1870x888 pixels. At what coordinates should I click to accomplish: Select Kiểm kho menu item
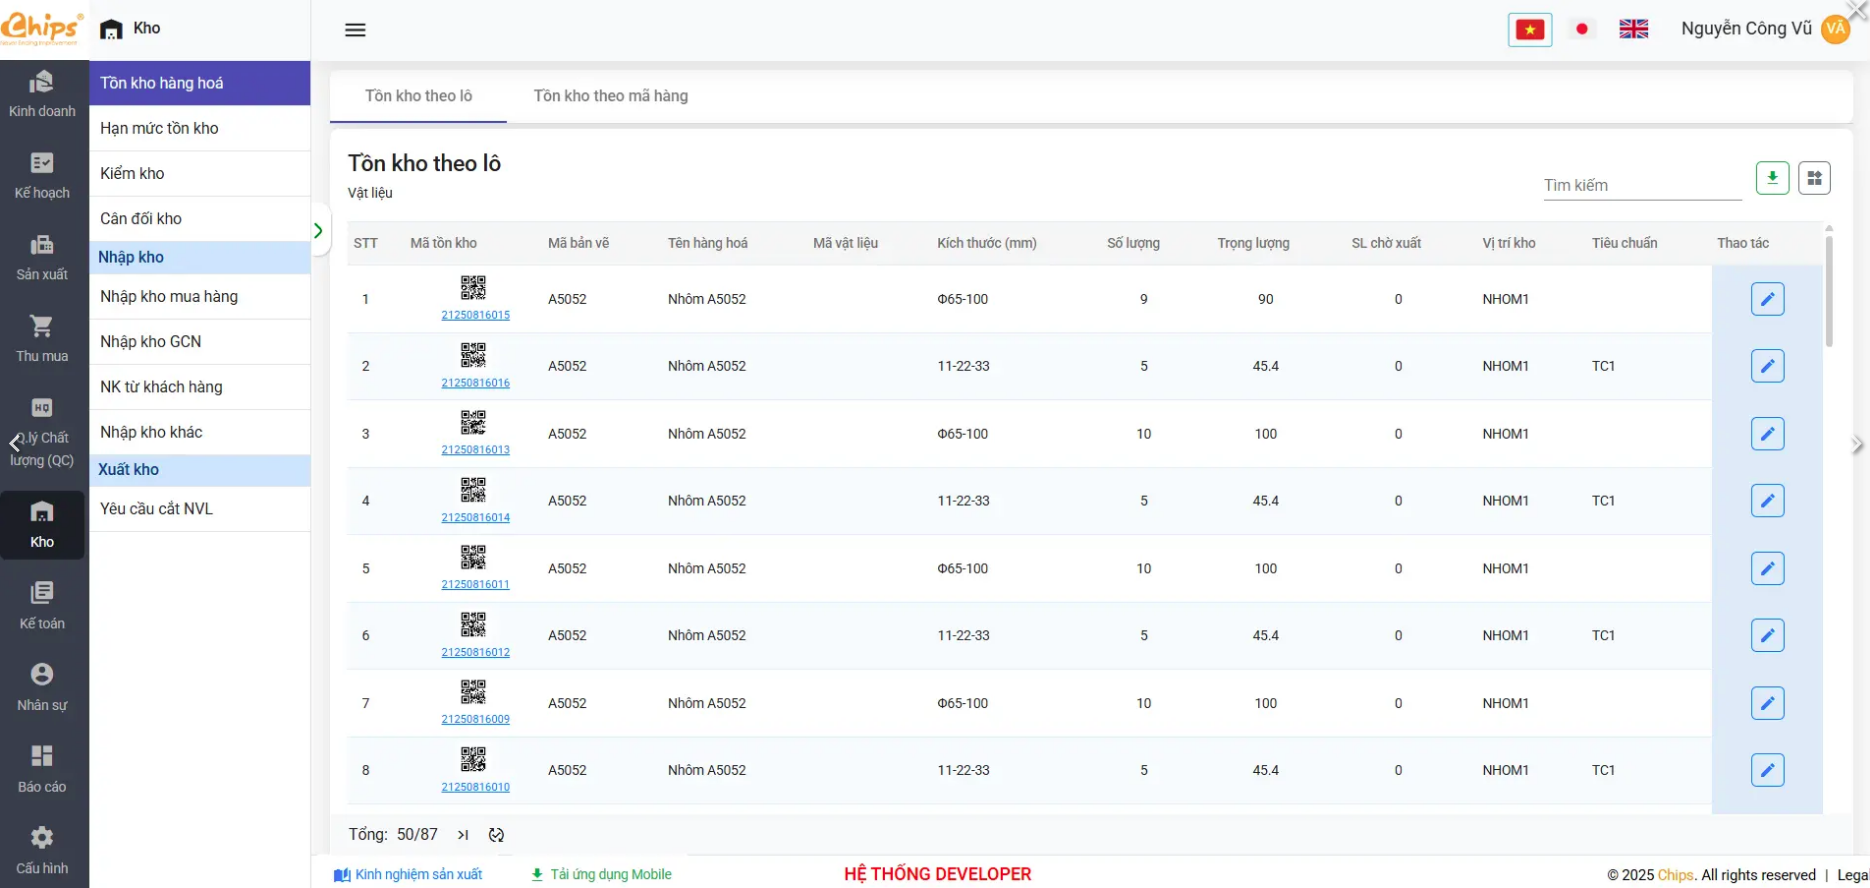200,173
